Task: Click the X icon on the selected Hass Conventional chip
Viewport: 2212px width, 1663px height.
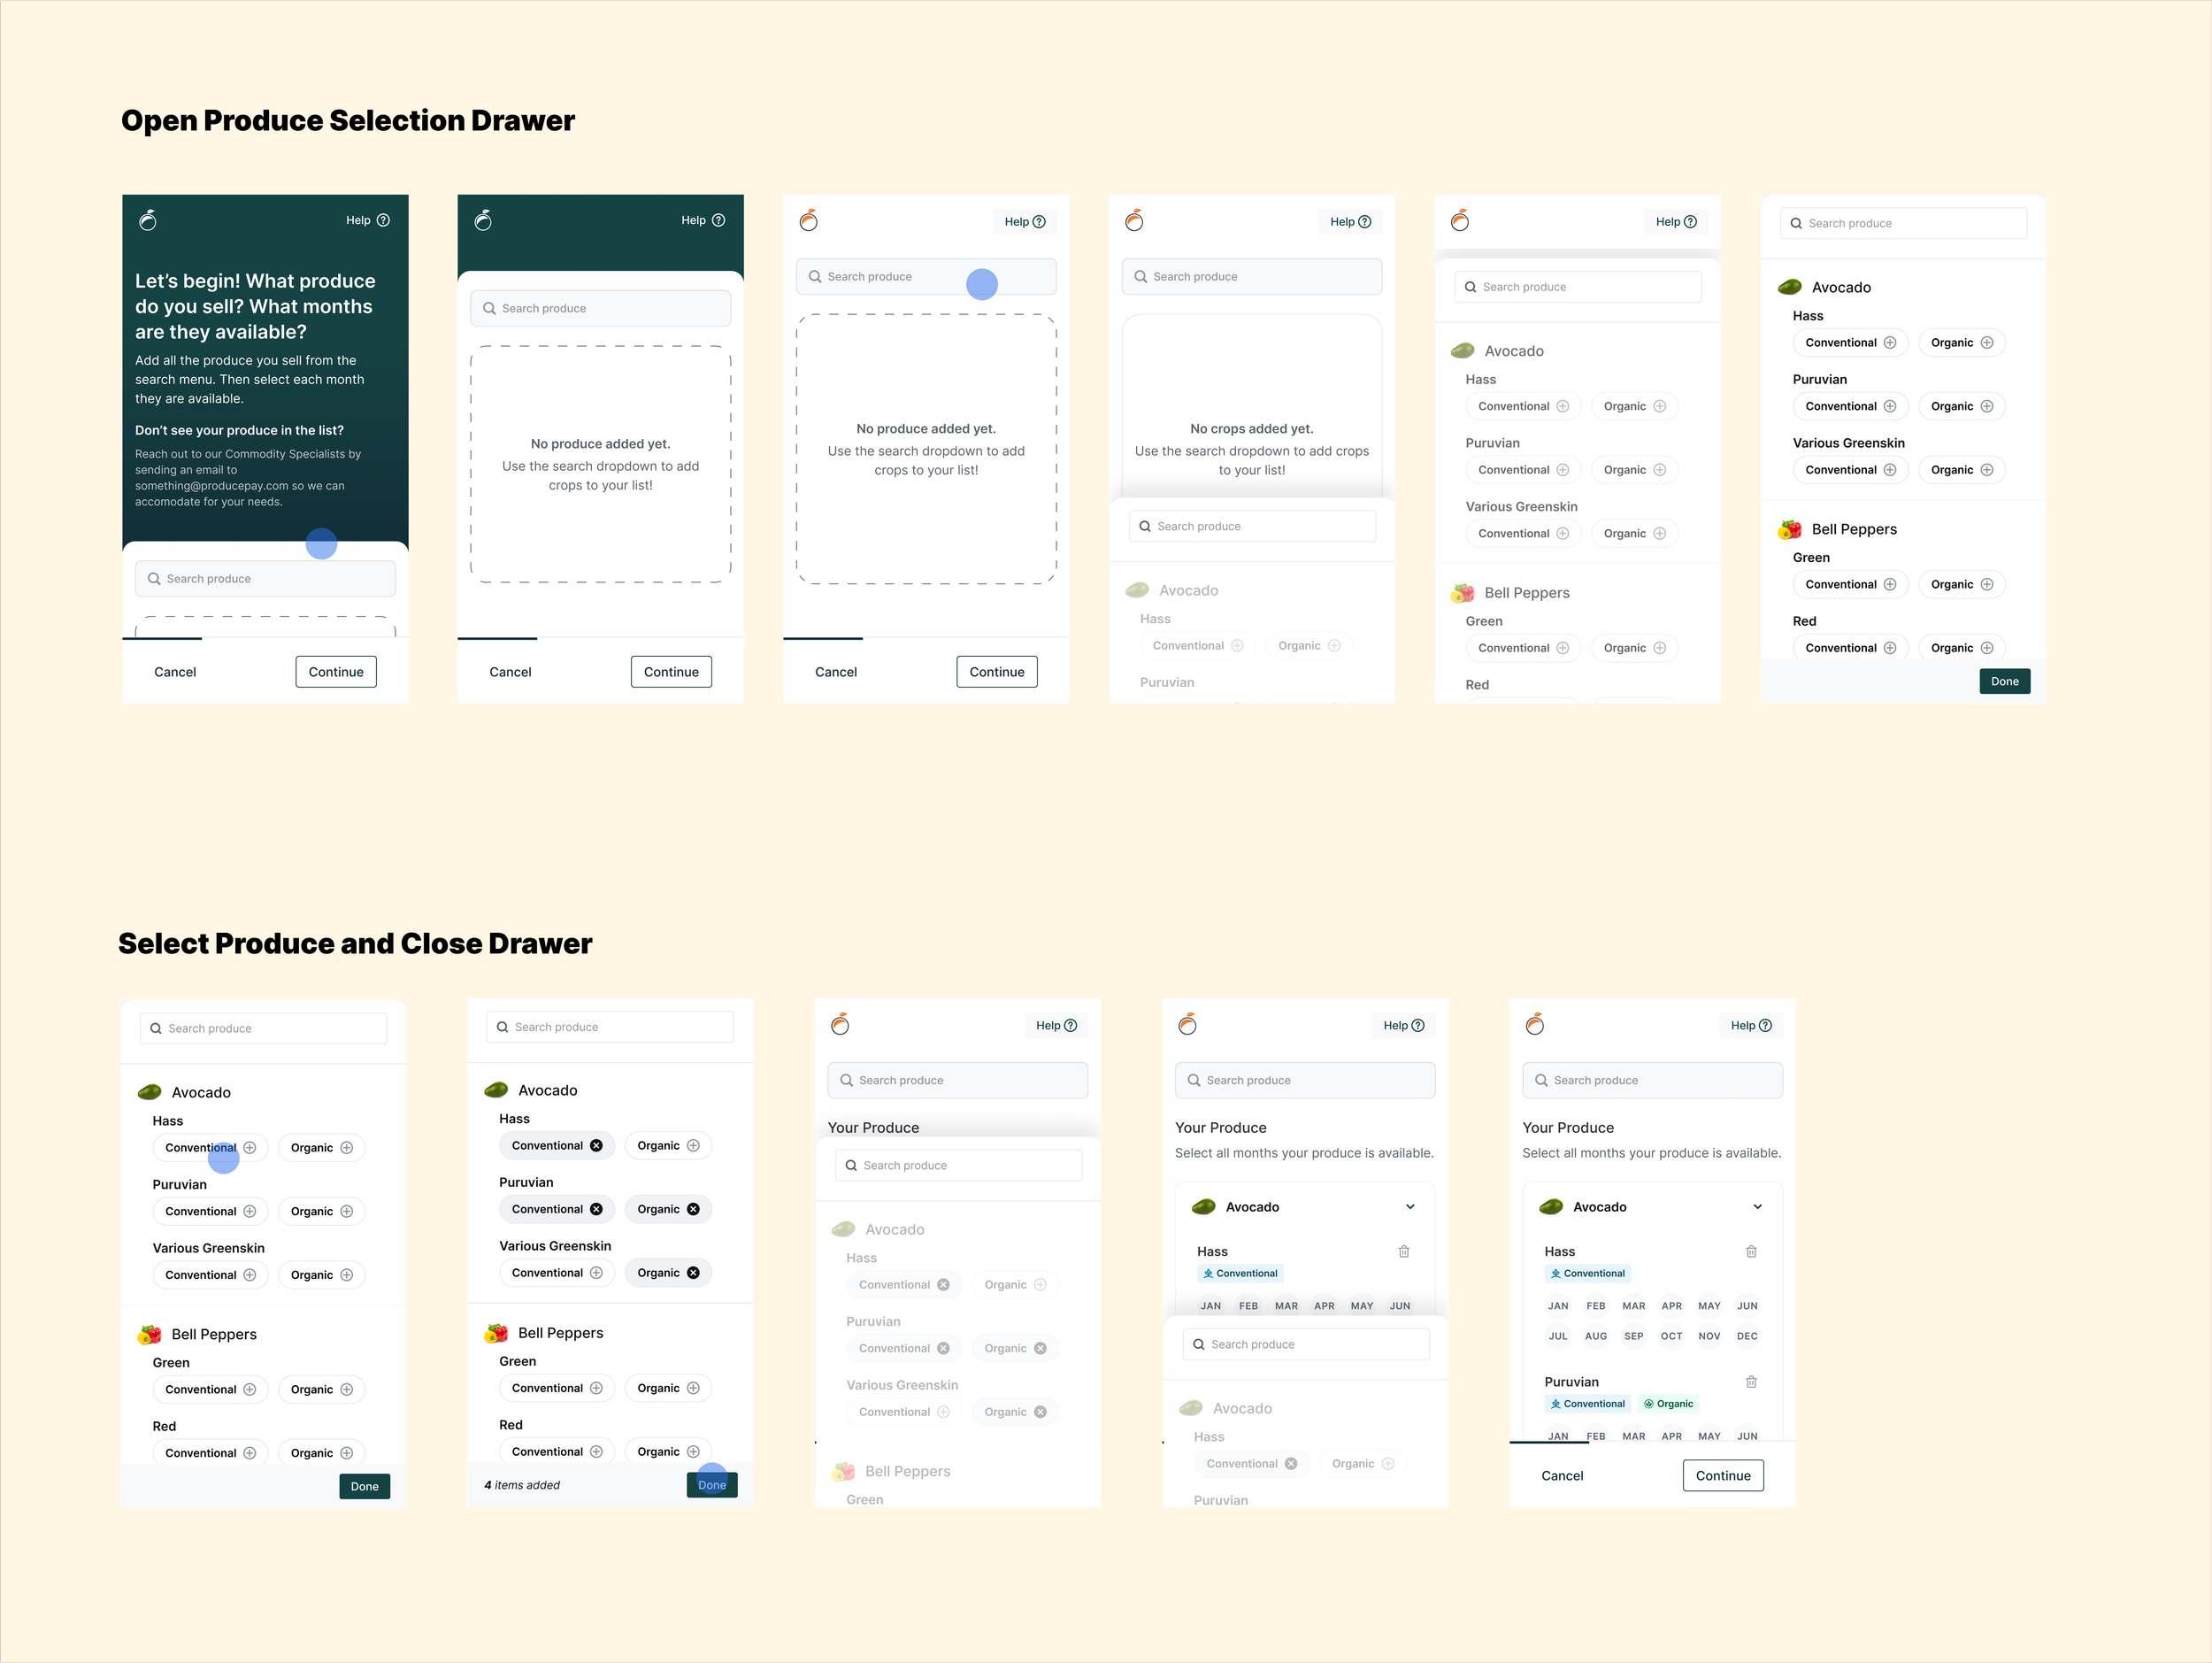Action: pyautogui.click(x=596, y=1145)
